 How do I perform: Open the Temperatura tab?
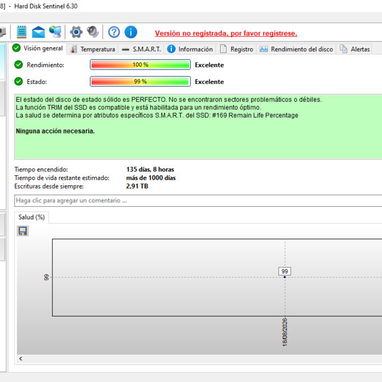[93, 49]
